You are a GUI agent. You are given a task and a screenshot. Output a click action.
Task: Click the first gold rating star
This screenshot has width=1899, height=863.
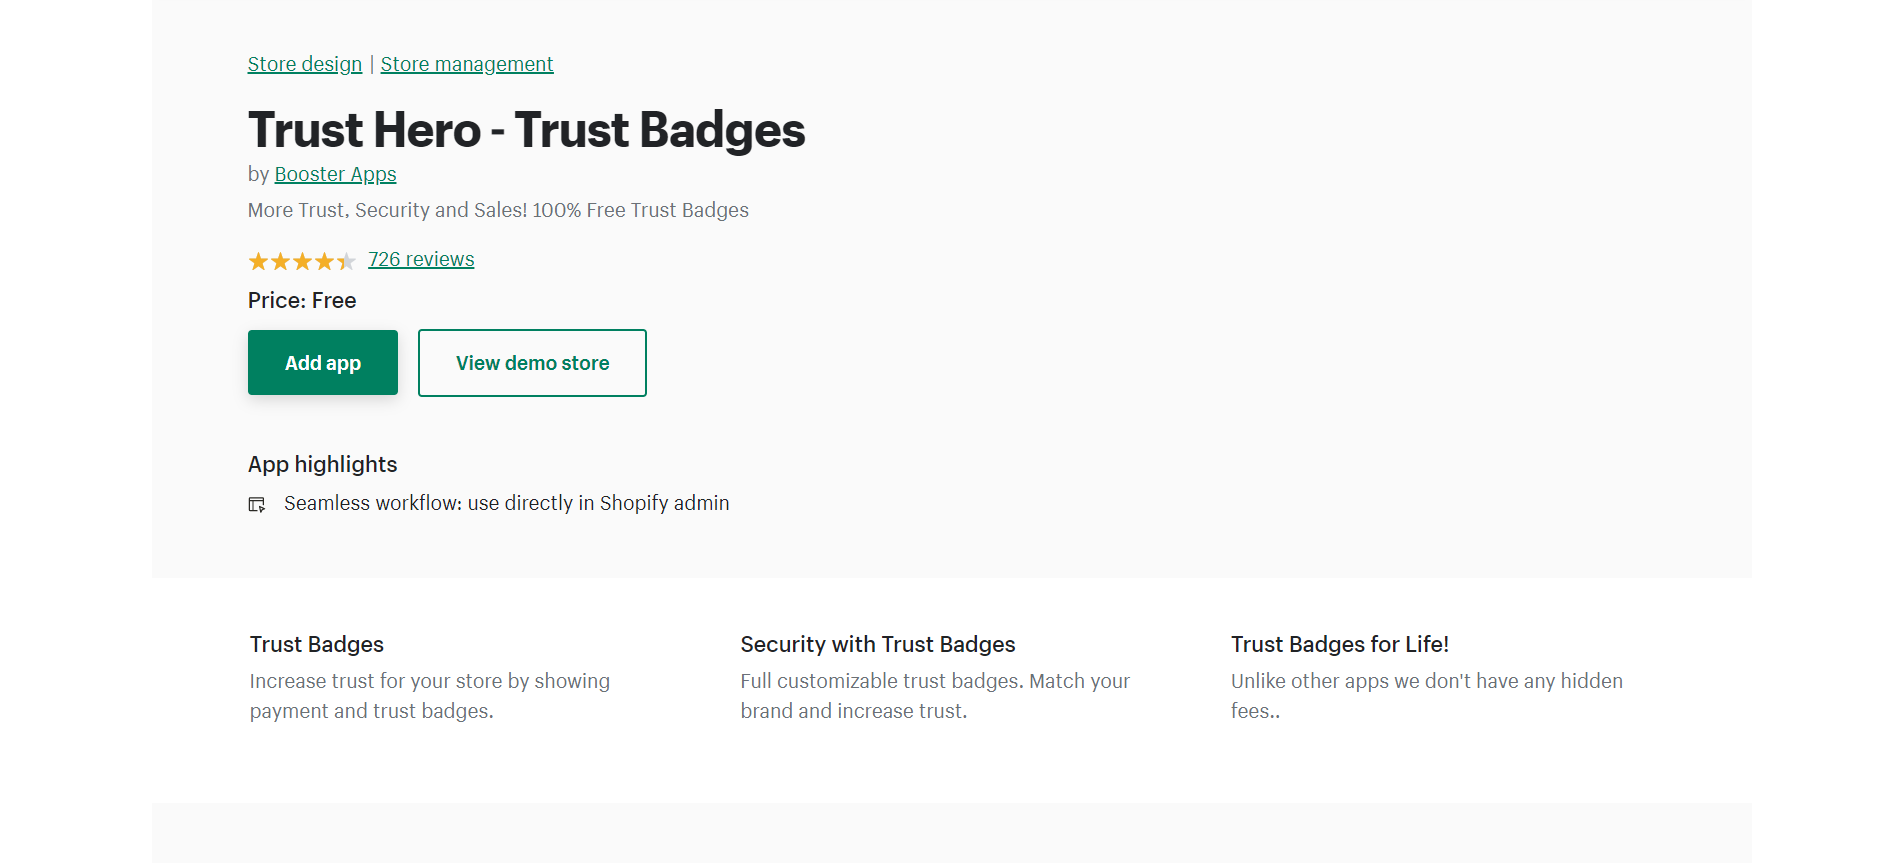pyautogui.click(x=258, y=261)
